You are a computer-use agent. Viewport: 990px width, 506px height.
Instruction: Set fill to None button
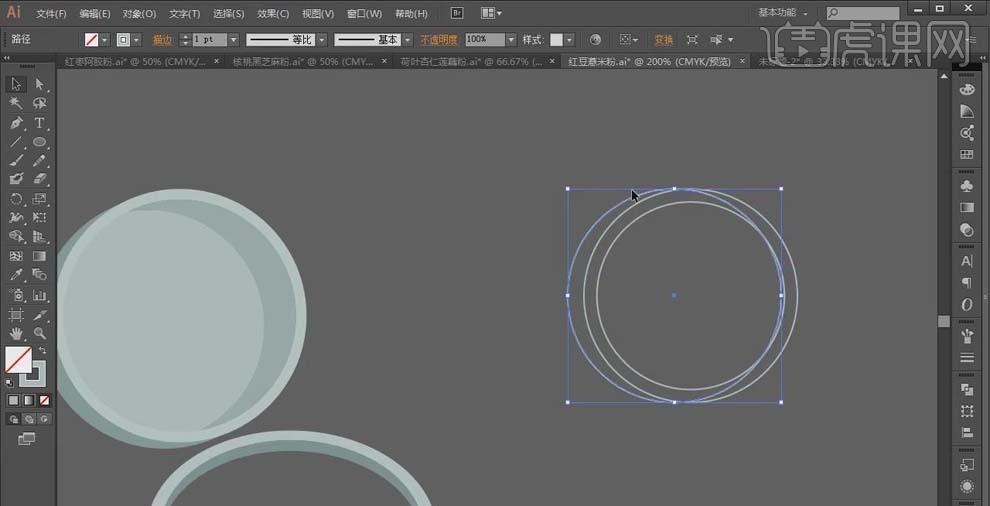44,400
